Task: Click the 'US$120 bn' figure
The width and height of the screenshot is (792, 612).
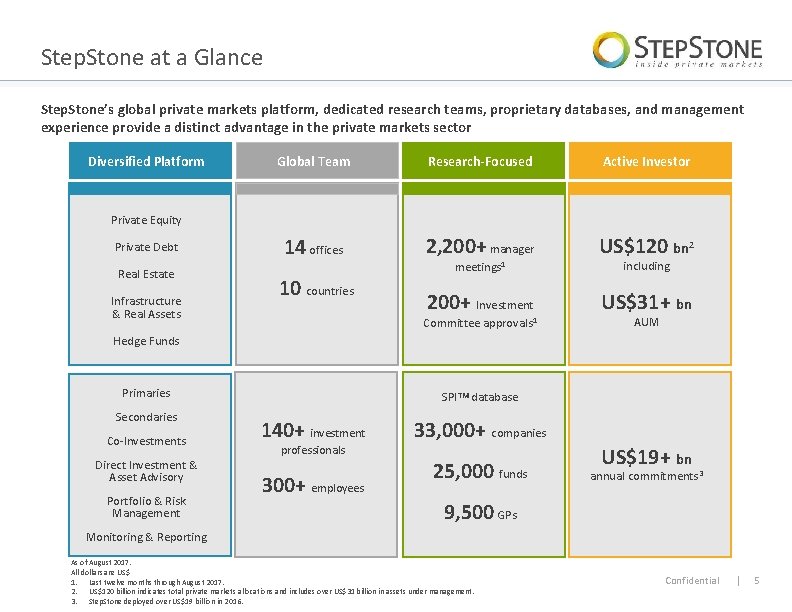Action: (647, 246)
